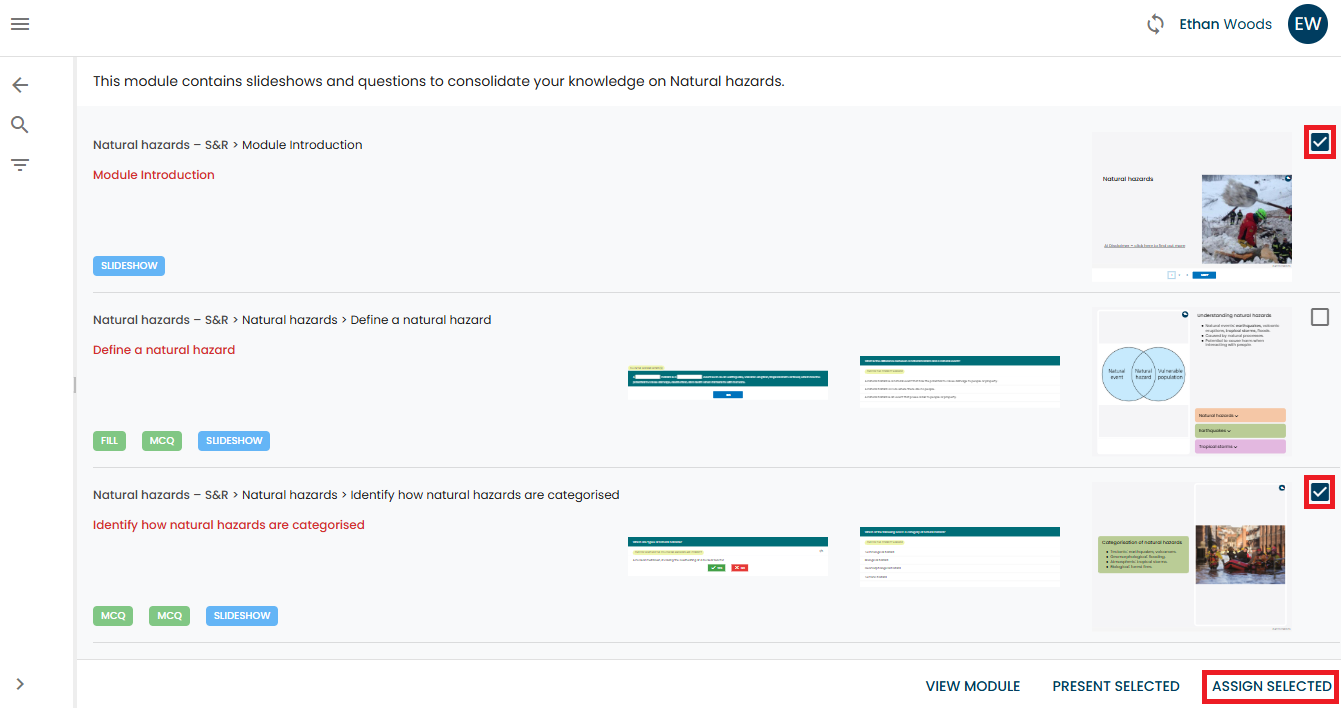
Task: Expand the purple Tropical storms dropdown
Action: [x=1240, y=446]
